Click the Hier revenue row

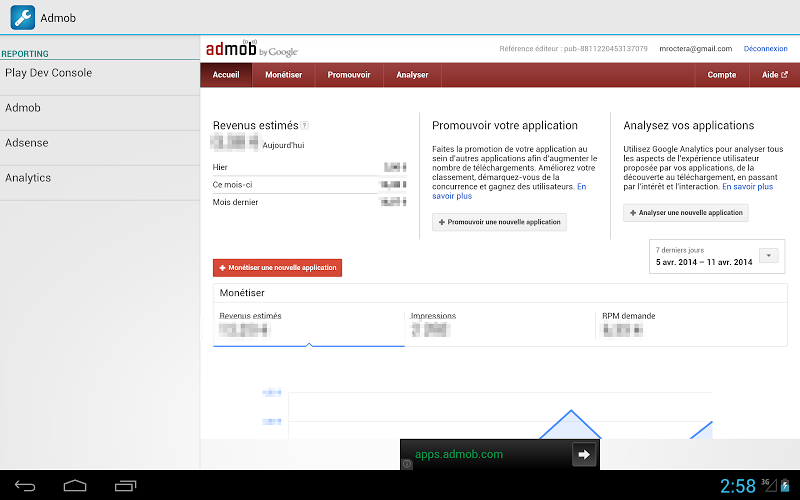pyautogui.click(x=310, y=167)
